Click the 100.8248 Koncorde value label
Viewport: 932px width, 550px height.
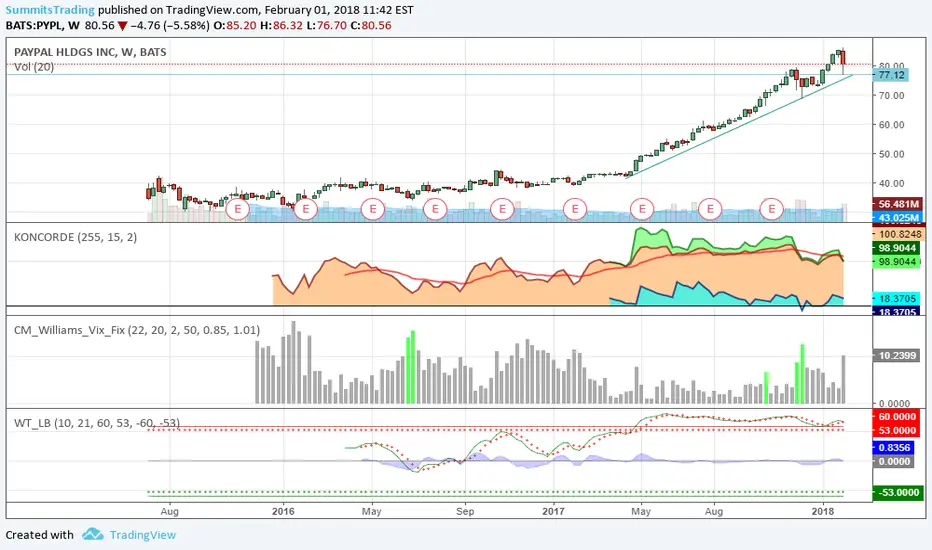(898, 234)
